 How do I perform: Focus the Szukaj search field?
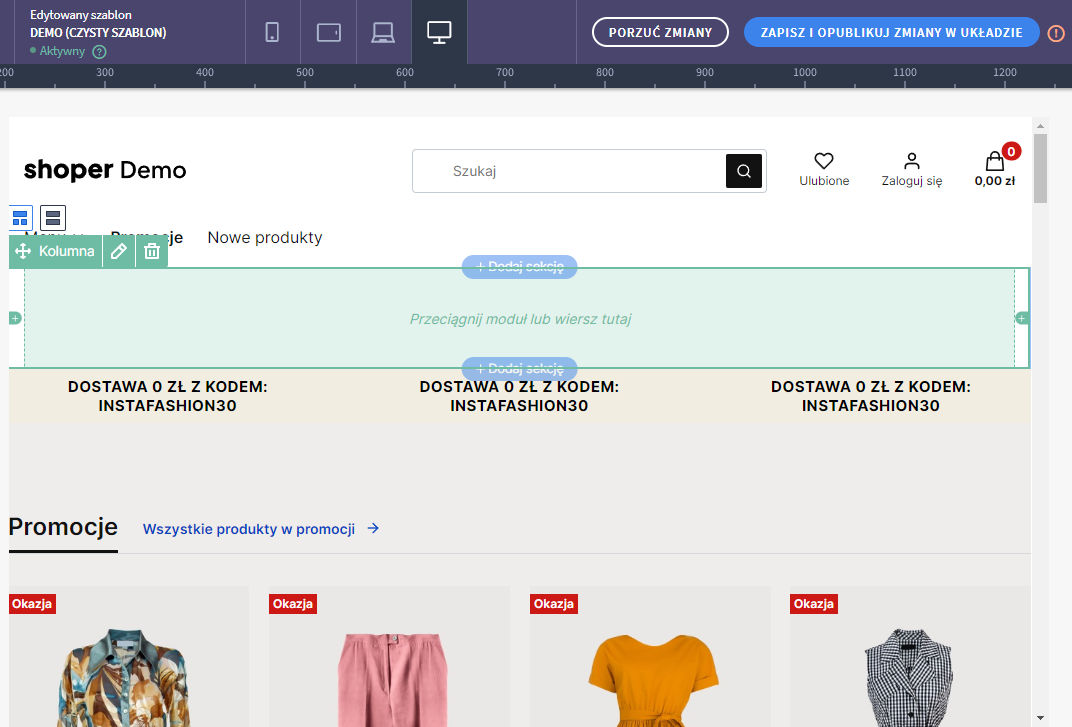point(569,171)
